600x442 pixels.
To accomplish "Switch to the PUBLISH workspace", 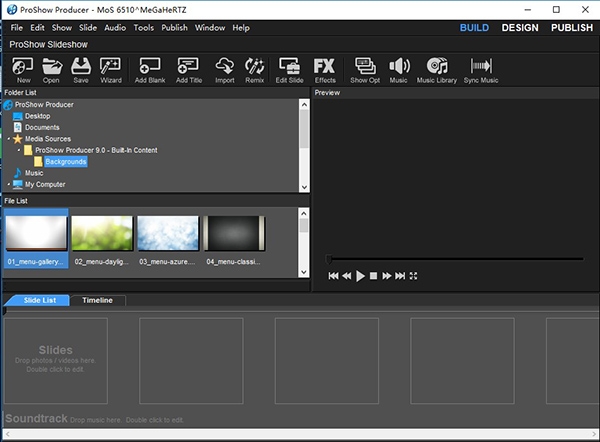I will (572, 28).
